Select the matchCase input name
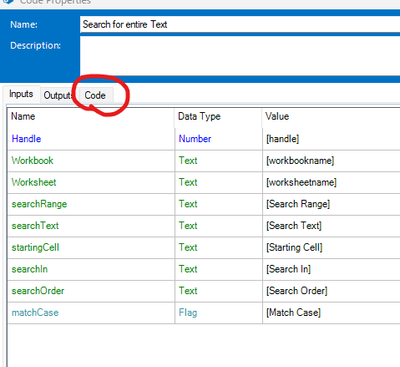 [x=35, y=313]
